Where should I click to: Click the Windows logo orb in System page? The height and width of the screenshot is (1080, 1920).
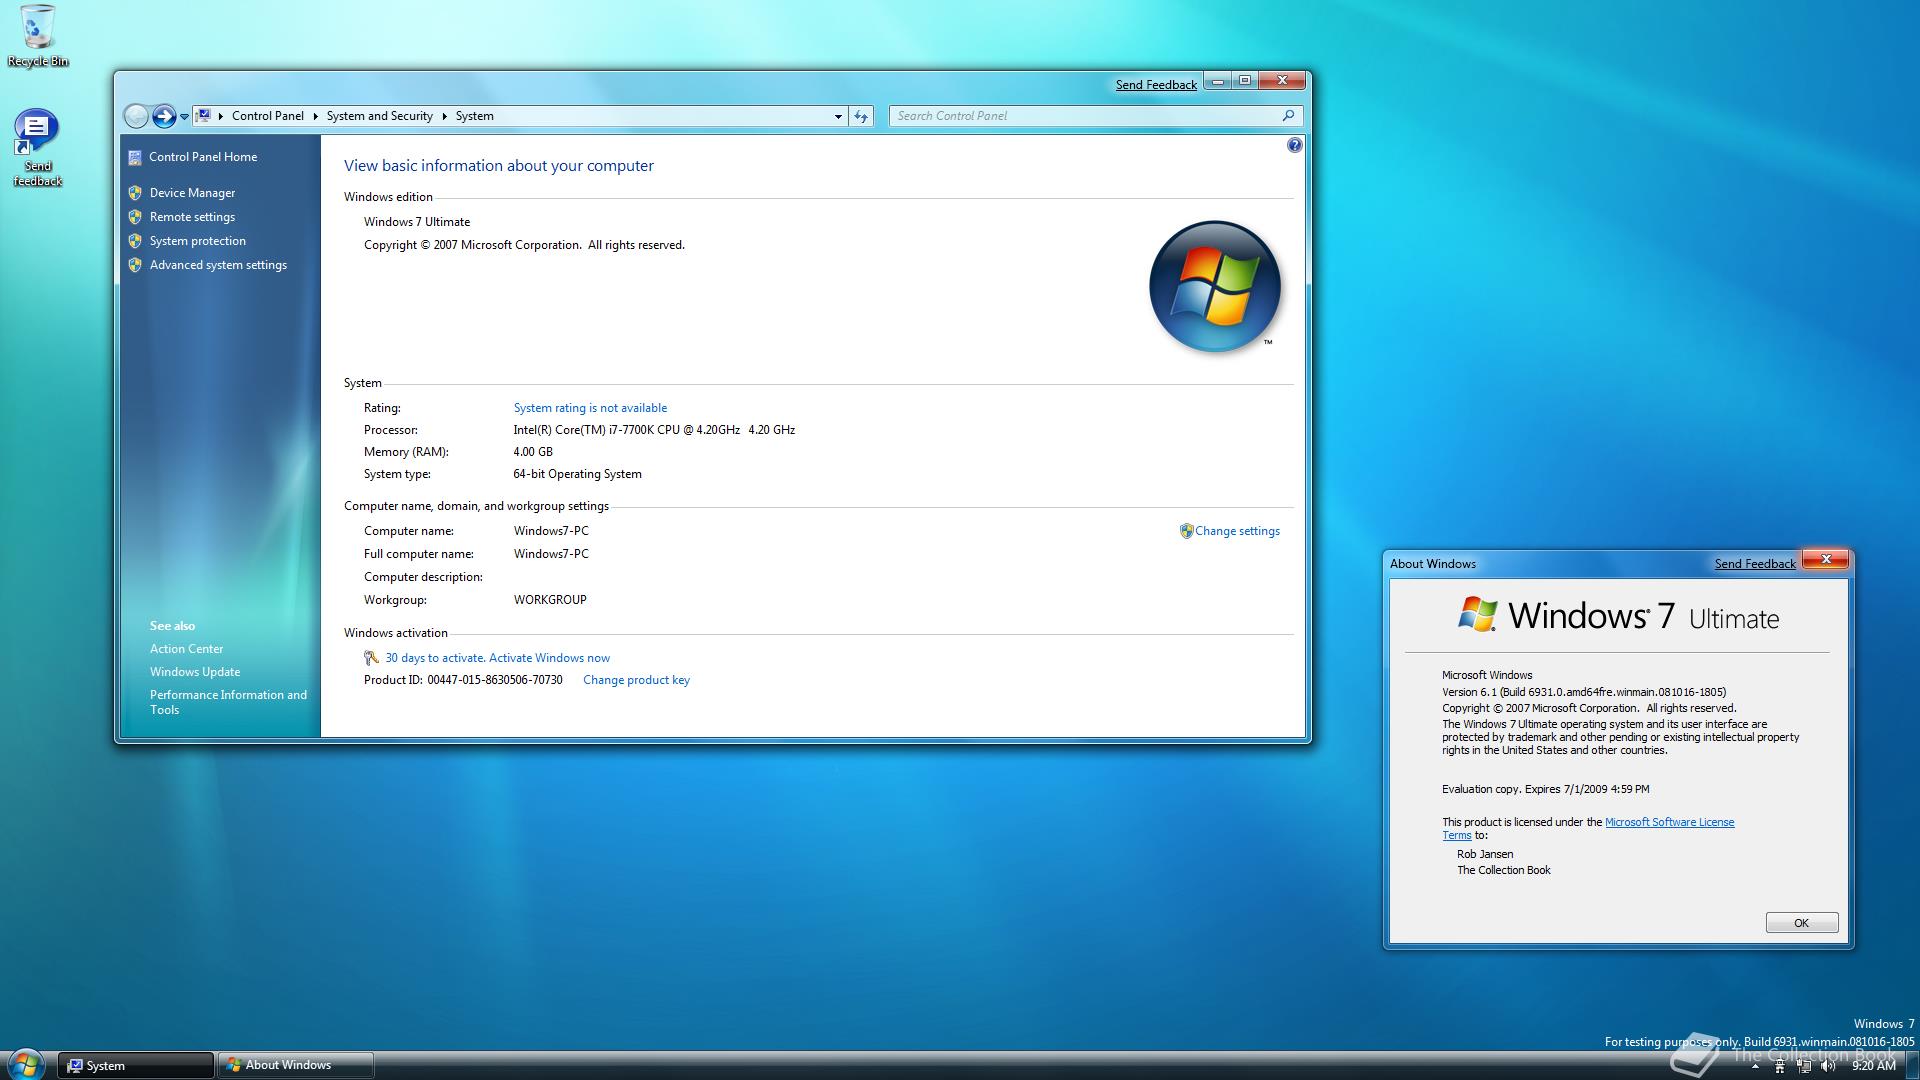coord(1214,286)
